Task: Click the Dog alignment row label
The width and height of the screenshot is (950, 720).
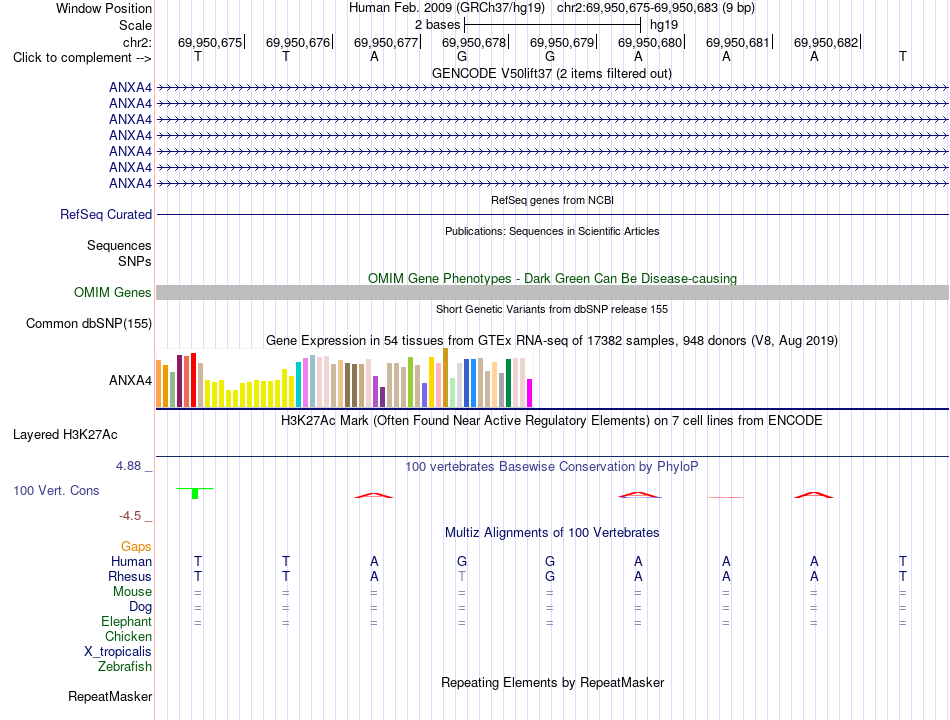Action: (141, 607)
